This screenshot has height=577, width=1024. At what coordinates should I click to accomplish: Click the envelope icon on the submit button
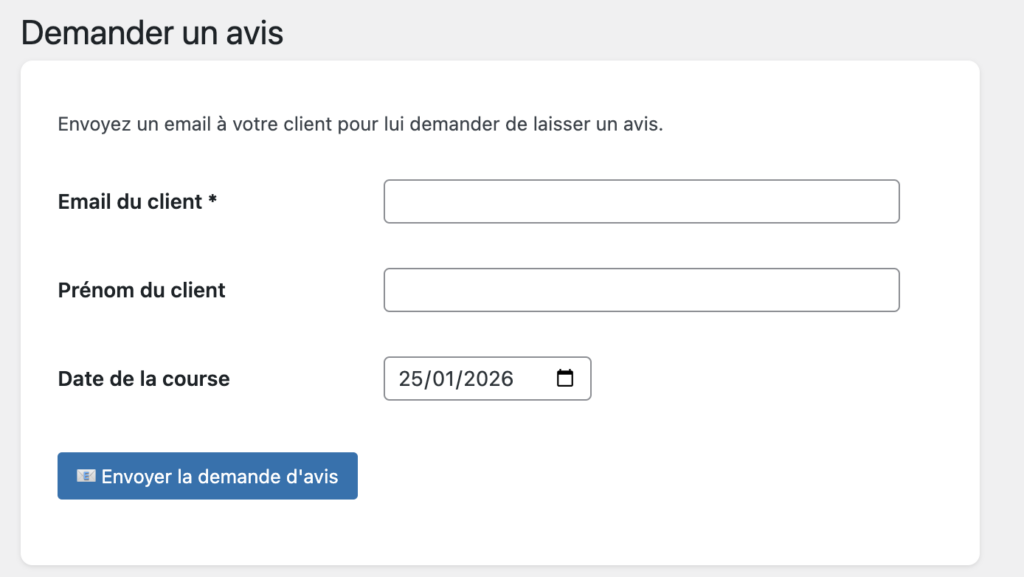[85, 475]
